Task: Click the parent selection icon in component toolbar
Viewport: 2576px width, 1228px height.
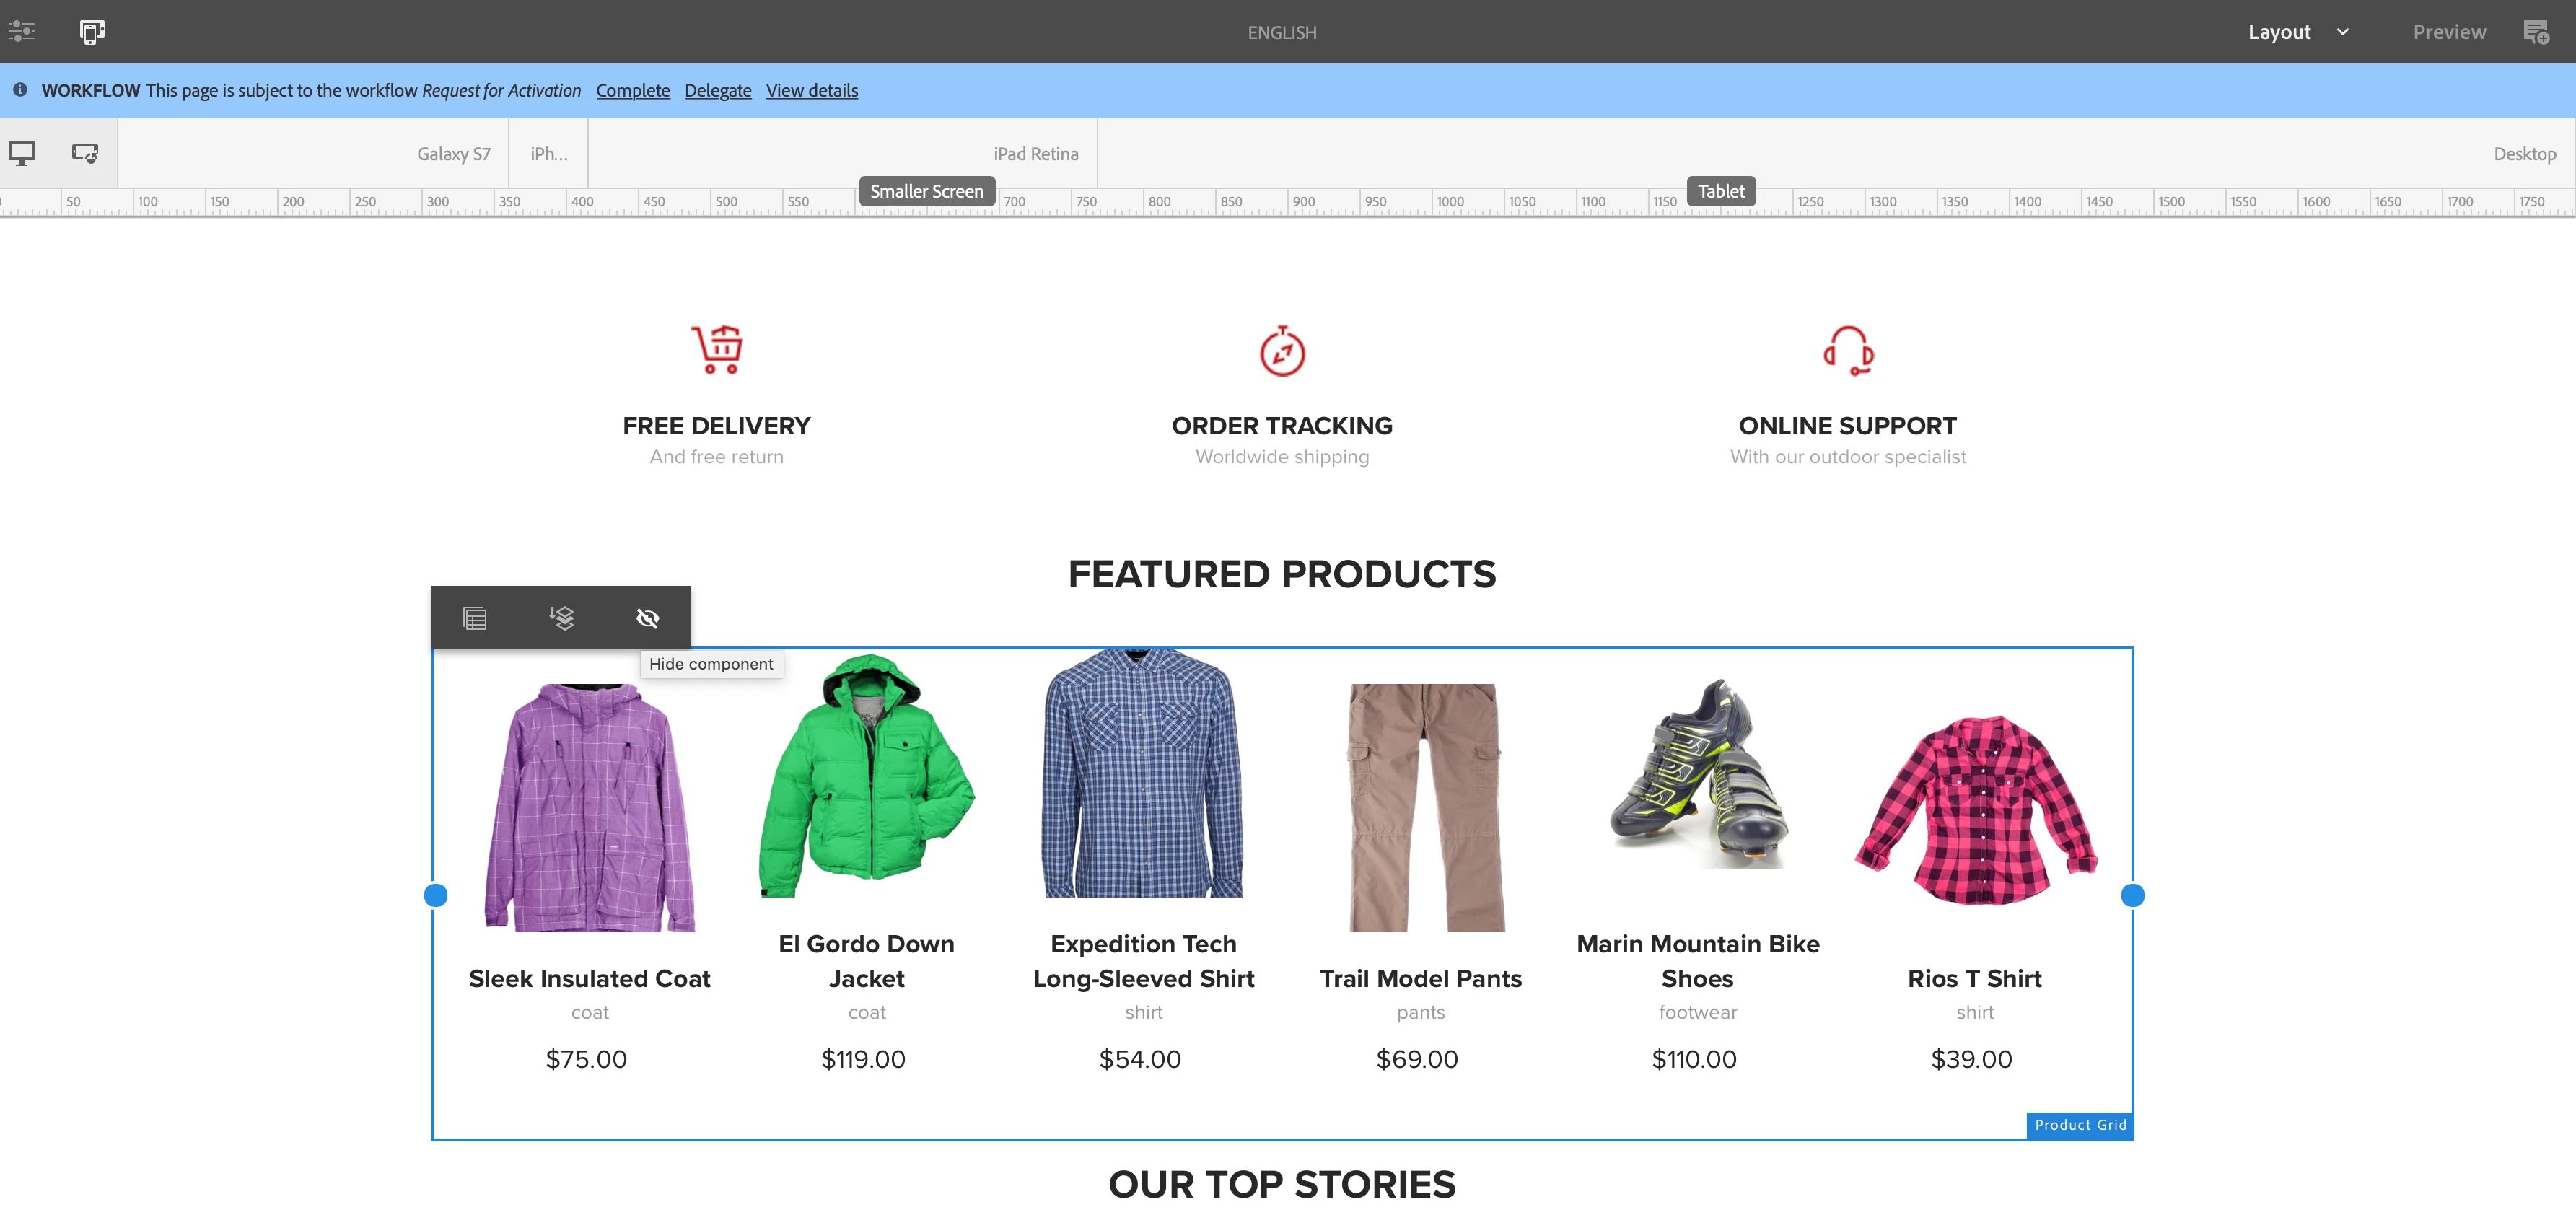Action: (475, 618)
